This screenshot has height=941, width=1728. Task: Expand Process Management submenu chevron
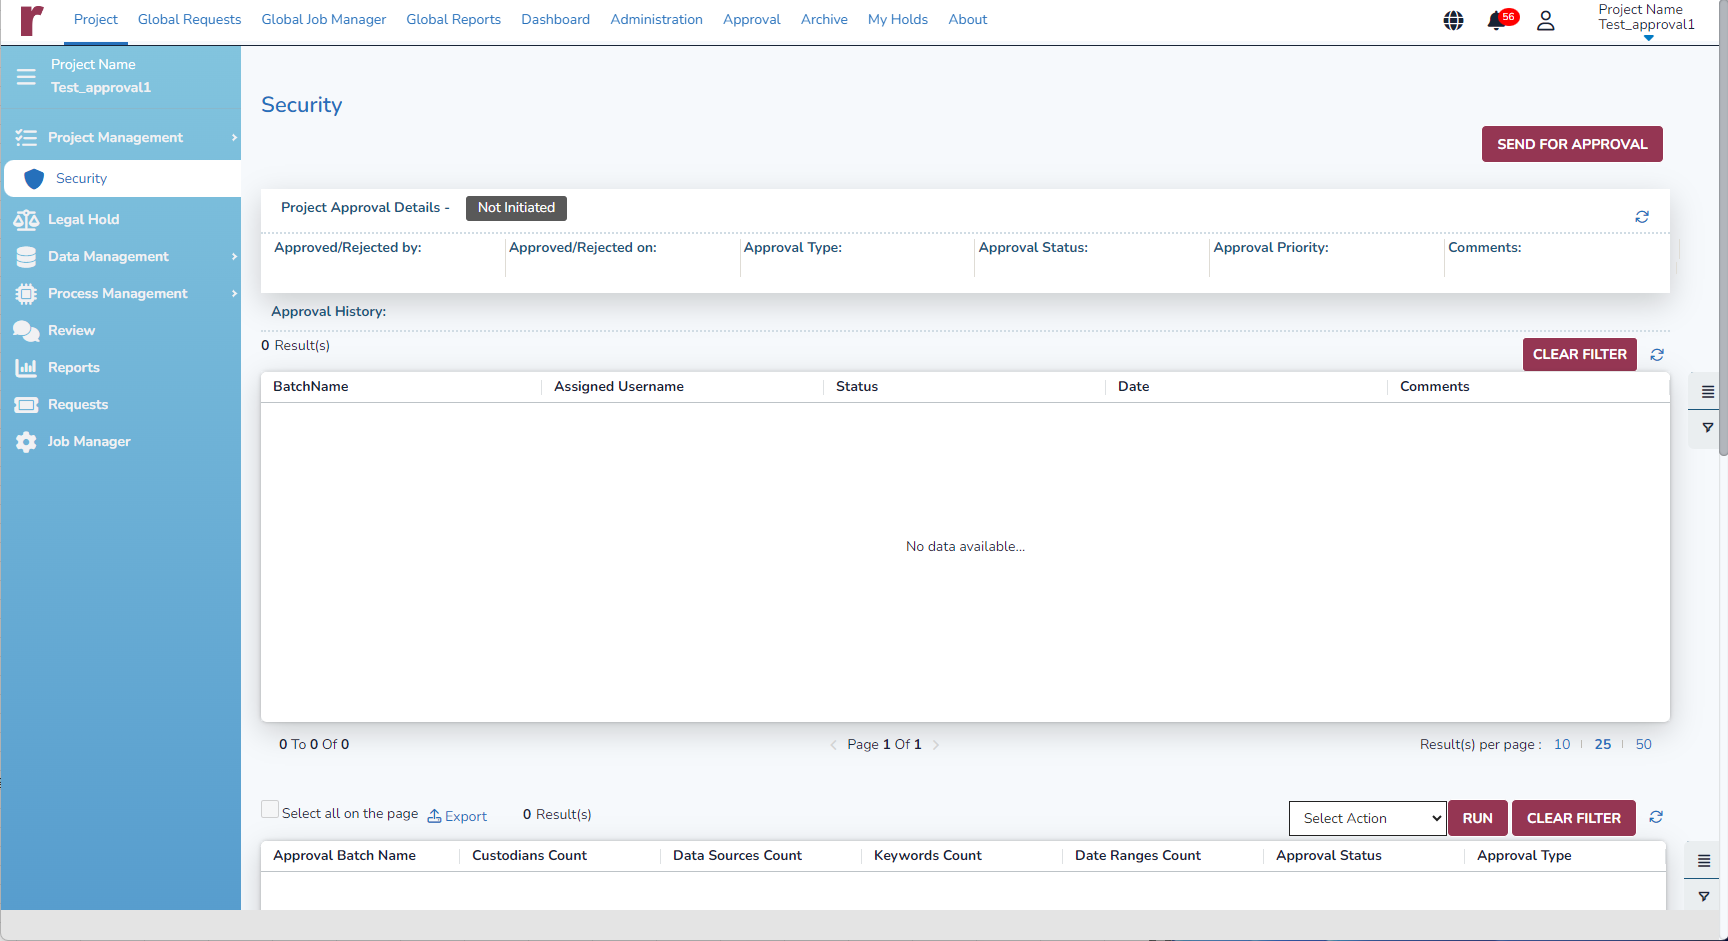[x=234, y=294]
